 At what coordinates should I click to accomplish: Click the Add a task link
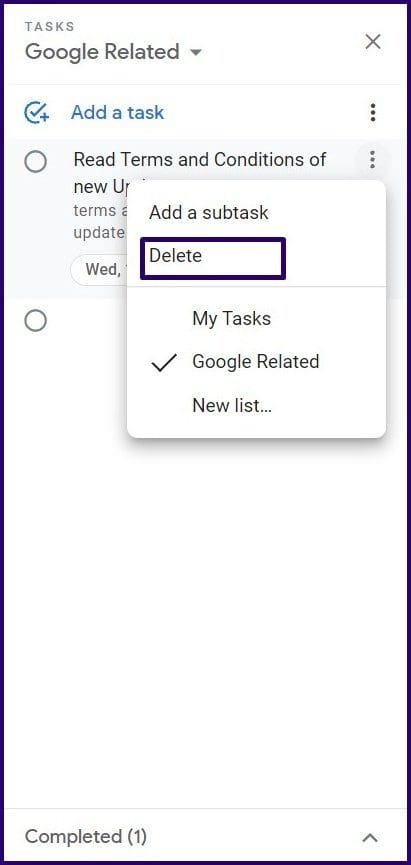118,113
